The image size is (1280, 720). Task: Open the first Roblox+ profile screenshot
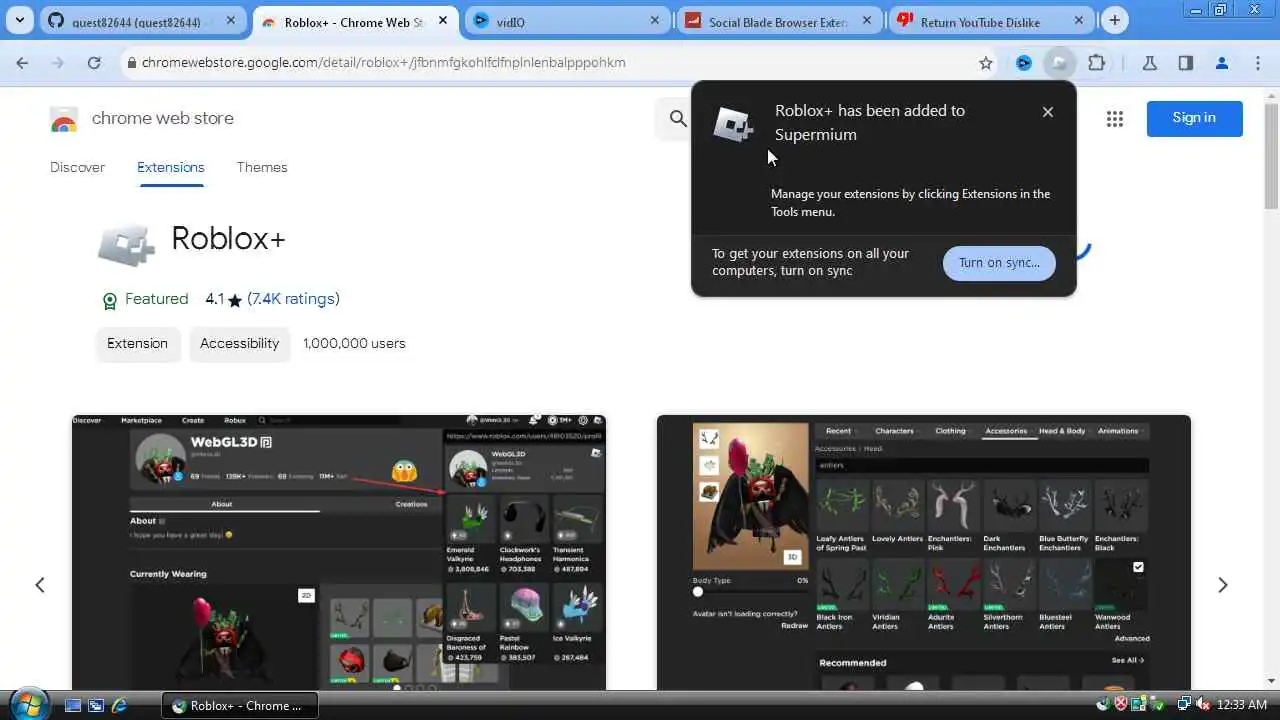pyautogui.click(x=339, y=552)
